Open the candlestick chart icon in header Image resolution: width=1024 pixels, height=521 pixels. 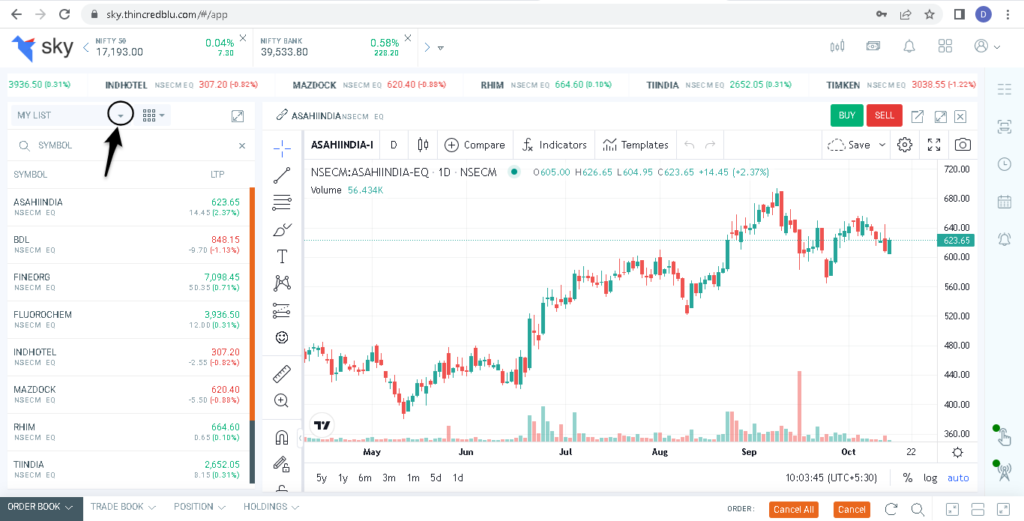tap(837, 46)
